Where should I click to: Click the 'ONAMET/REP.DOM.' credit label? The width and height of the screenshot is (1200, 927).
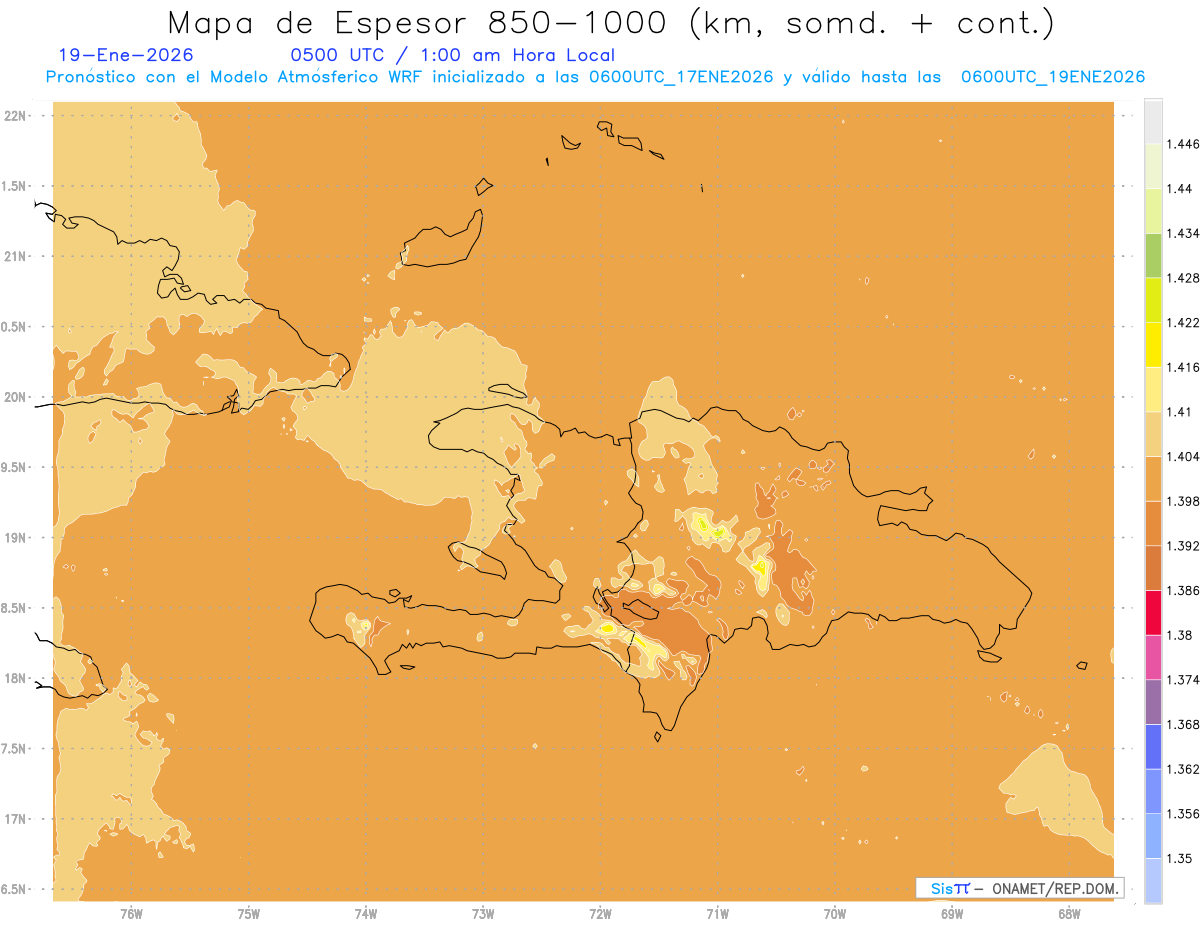[1054, 888]
